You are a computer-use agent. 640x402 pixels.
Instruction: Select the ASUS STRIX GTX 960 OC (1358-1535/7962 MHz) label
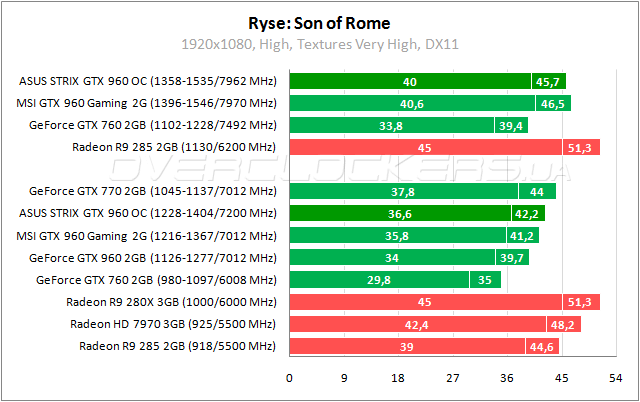tap(147, 81)
